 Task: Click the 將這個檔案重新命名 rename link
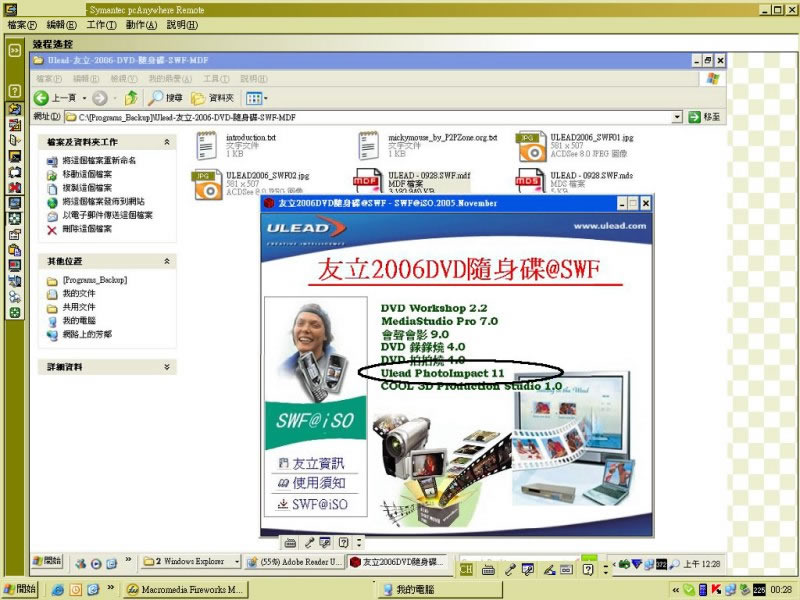(x=99, y=161)
